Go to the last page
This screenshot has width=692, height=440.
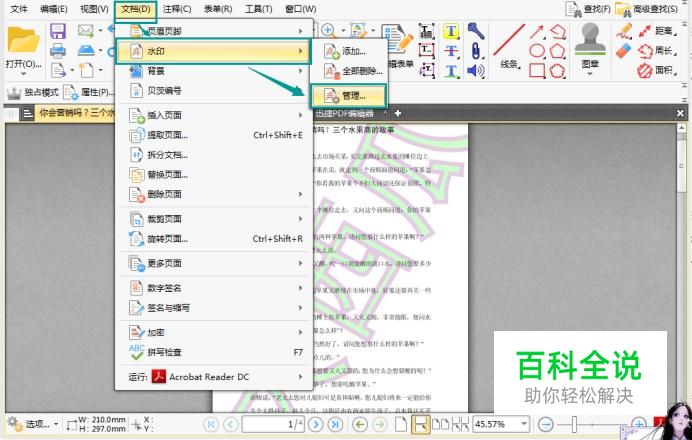(x=335, y=425)
